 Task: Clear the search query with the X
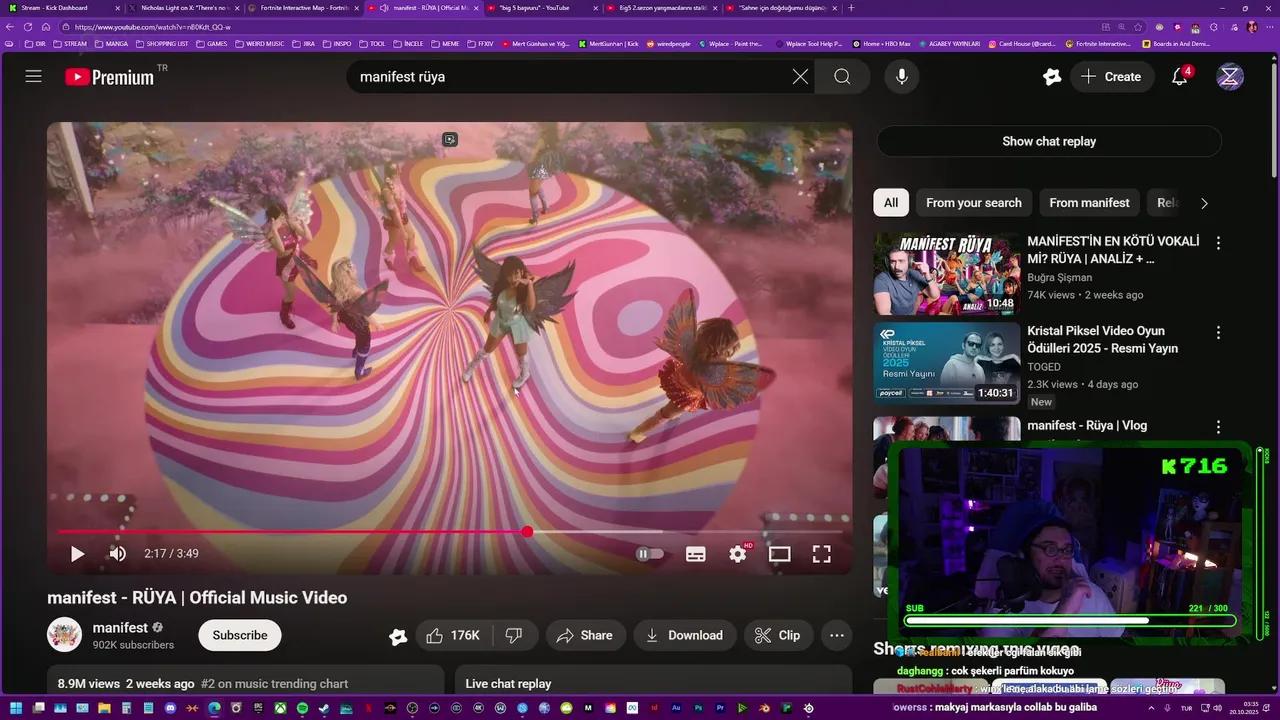pos(800,76)
